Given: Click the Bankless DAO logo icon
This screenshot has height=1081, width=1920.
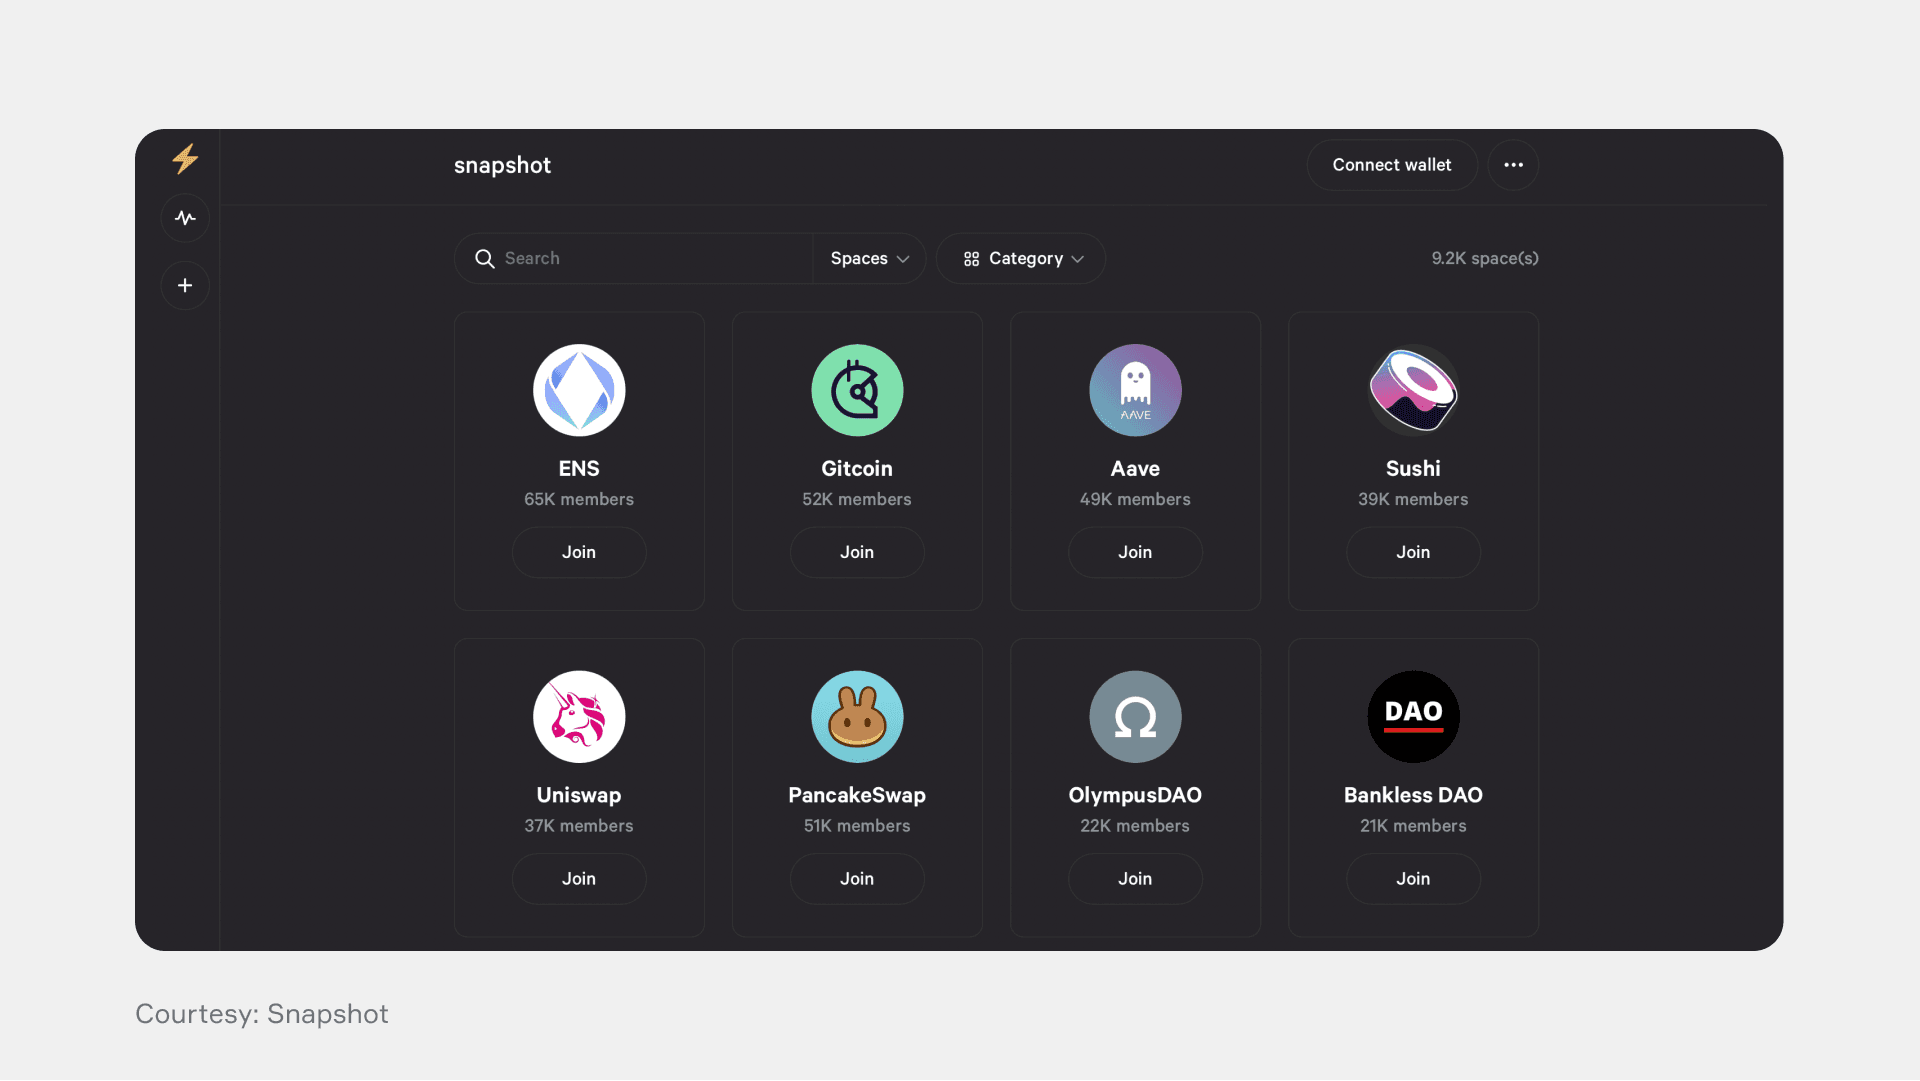Looking at the screenshot, I should pyautogui.click(x=1414, y=716).
